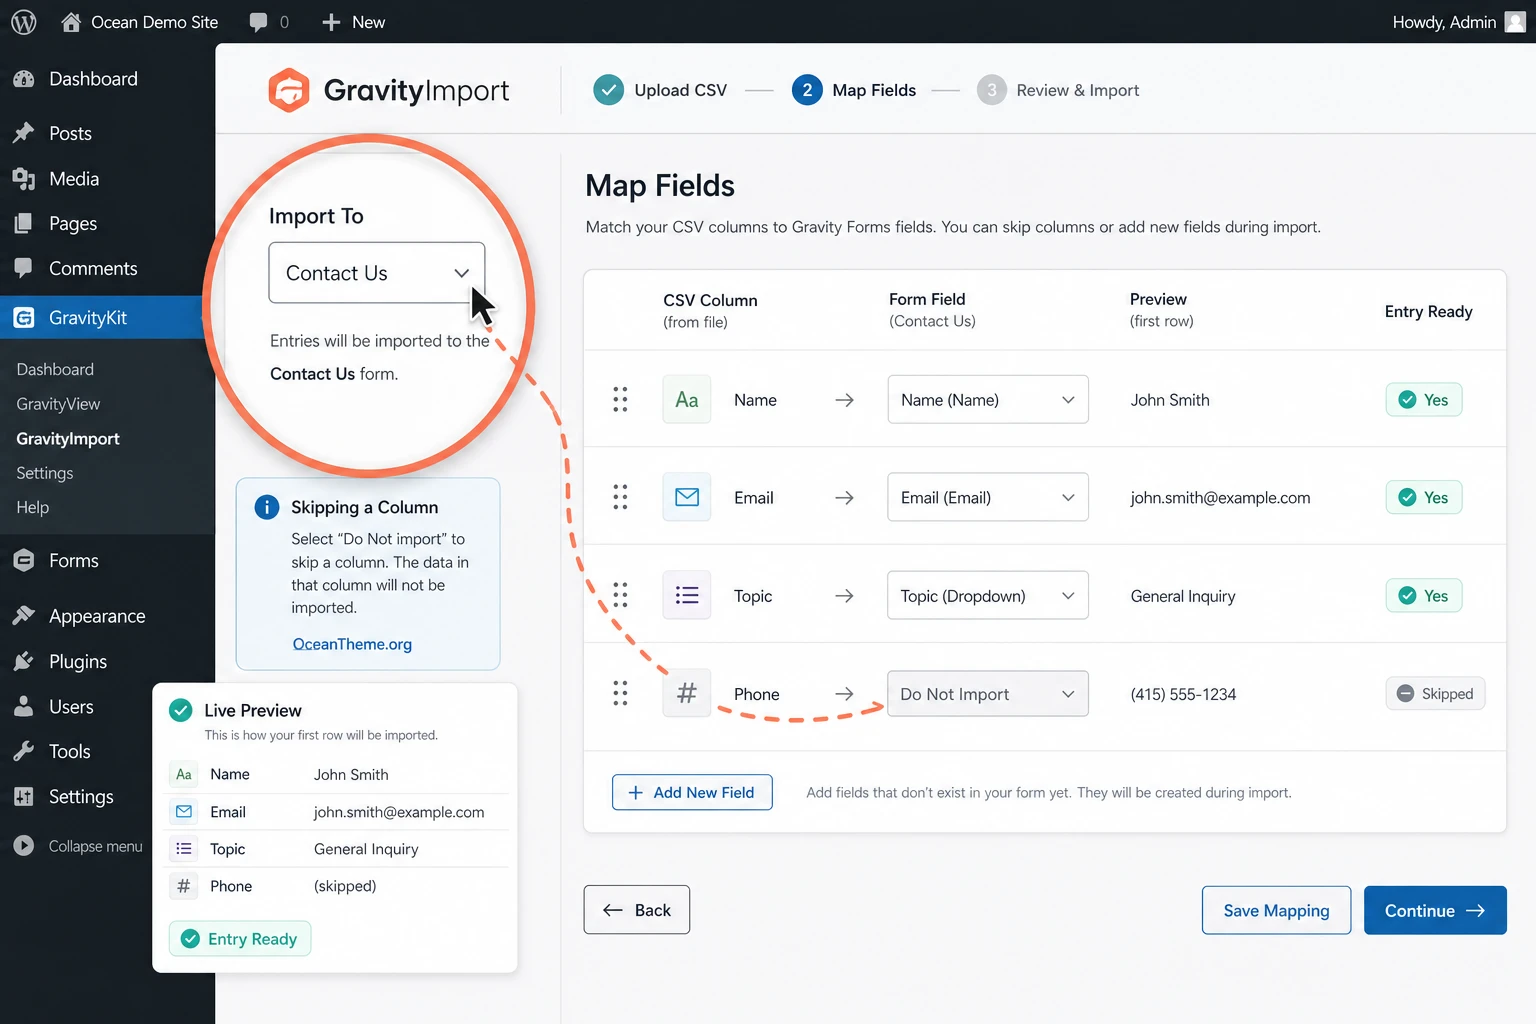
Task: Open GravityView submenu item
Action: (x=58, y=404)
